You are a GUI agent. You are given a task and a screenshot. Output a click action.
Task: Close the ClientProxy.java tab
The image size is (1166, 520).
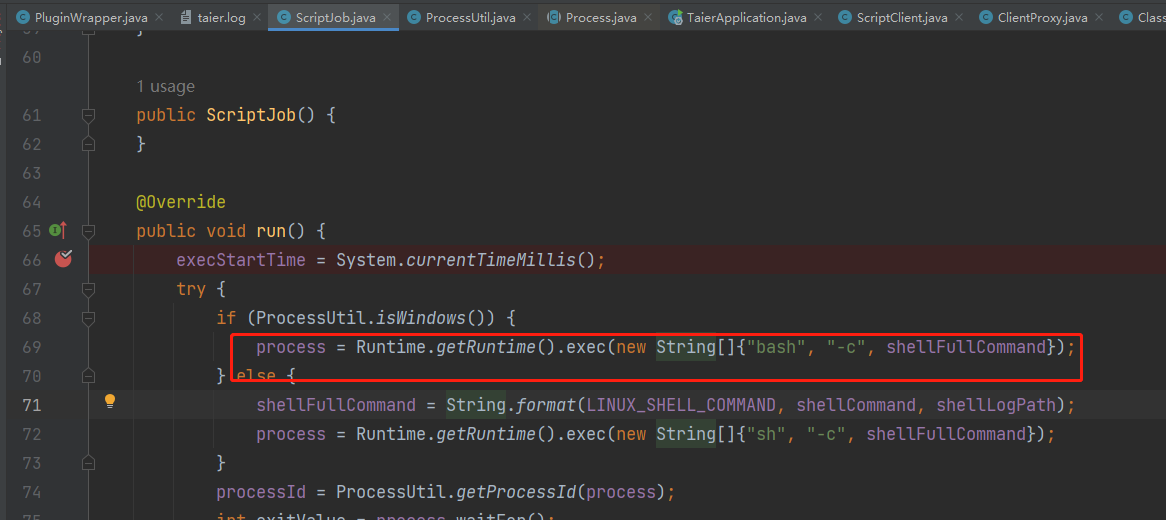1100,18
